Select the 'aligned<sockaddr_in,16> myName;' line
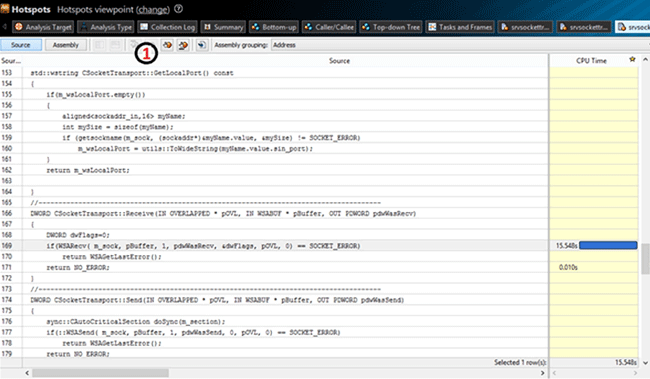This screenshot has height=379, width=650. (x=124, y=116)
